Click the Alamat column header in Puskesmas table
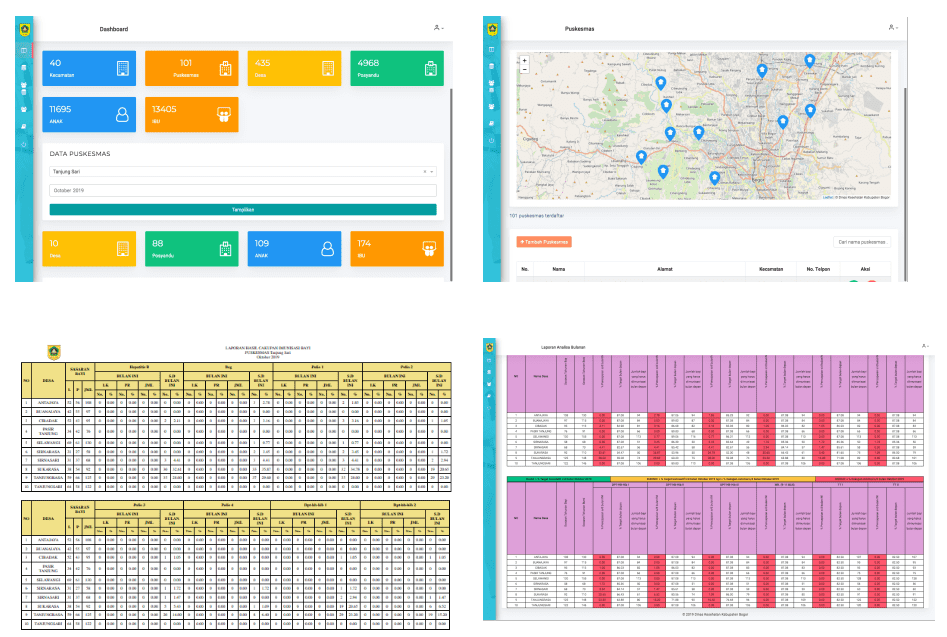 pos(664,269)
